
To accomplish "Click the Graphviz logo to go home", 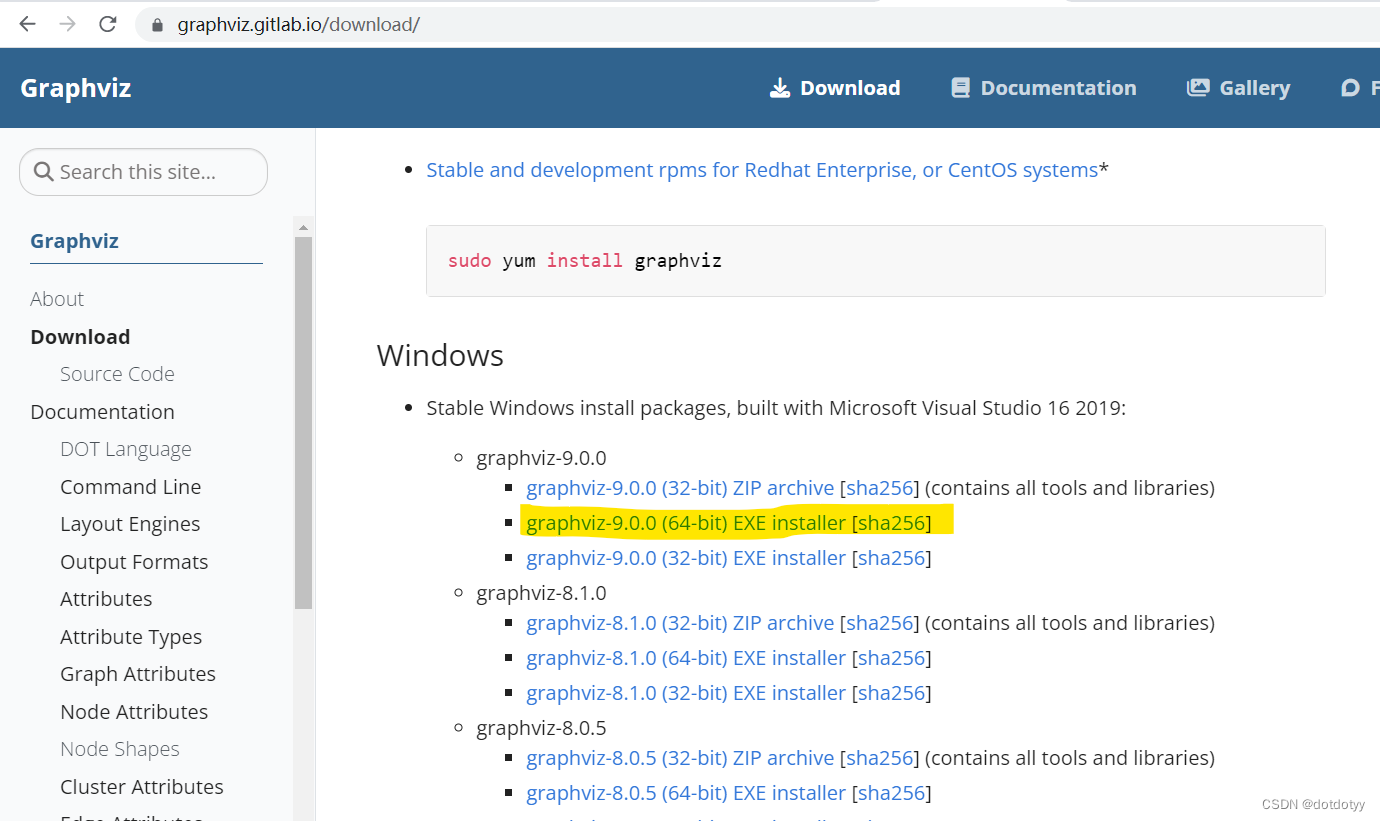I will click(75, 87).
